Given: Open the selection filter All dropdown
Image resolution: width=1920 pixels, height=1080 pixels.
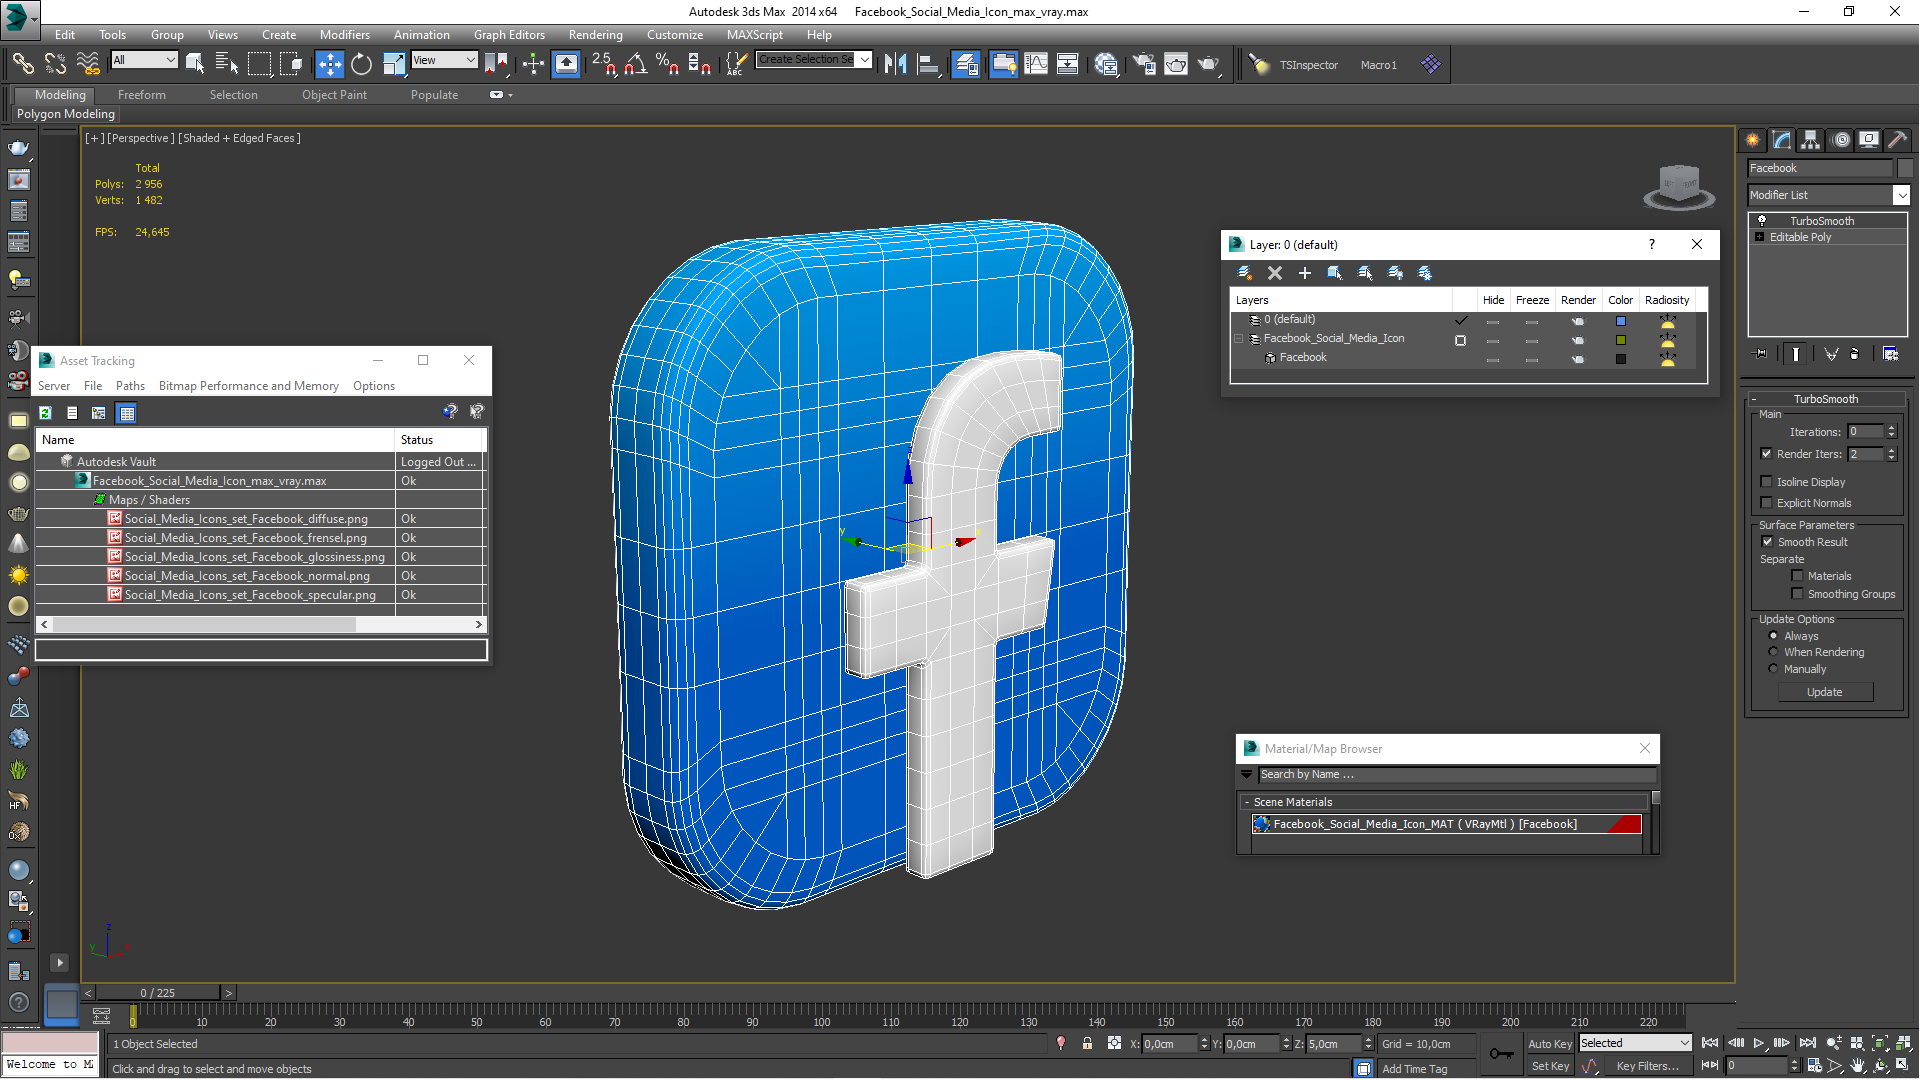Looking at the screenshot, I should [144, 60].
